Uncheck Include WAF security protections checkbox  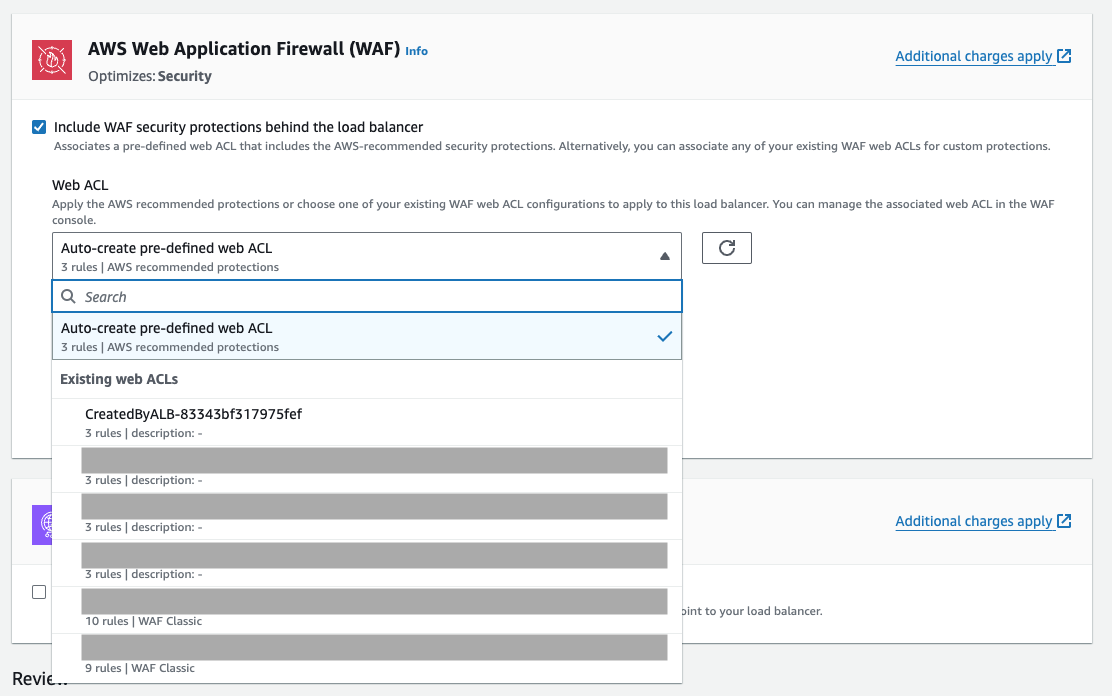39,127
